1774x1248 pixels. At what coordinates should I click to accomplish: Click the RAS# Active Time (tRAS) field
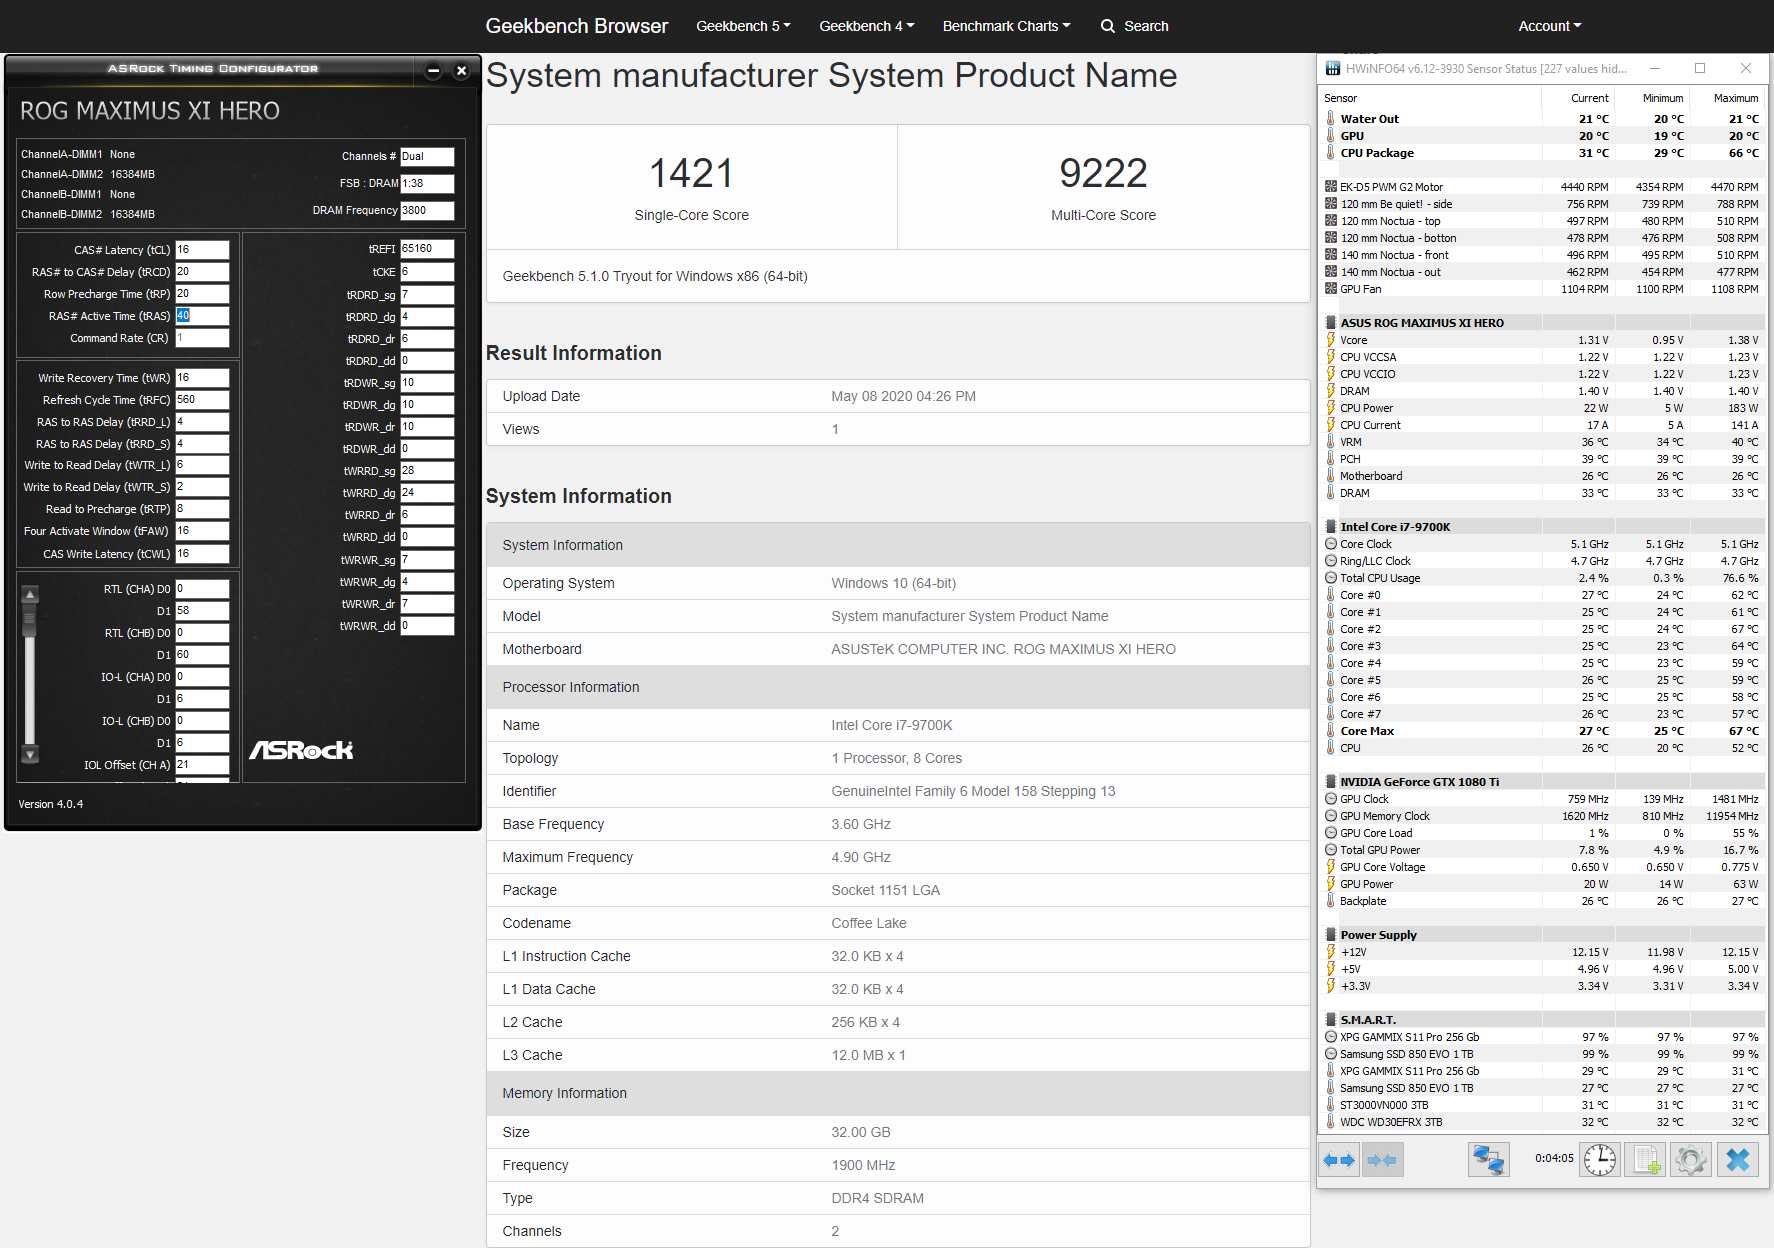click(x=202, y=316)
